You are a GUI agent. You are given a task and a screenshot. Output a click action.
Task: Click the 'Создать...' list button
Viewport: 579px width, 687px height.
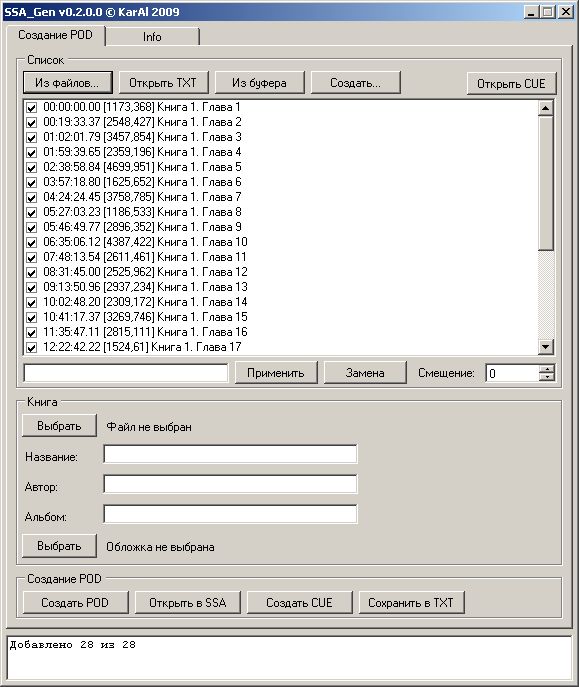point(355,83)
